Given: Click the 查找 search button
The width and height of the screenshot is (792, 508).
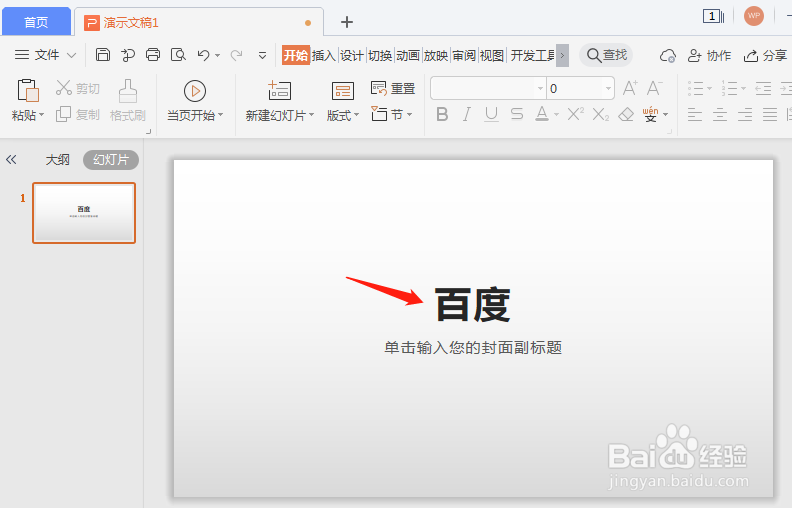Looking at the screenshot, I should [606, 55].
